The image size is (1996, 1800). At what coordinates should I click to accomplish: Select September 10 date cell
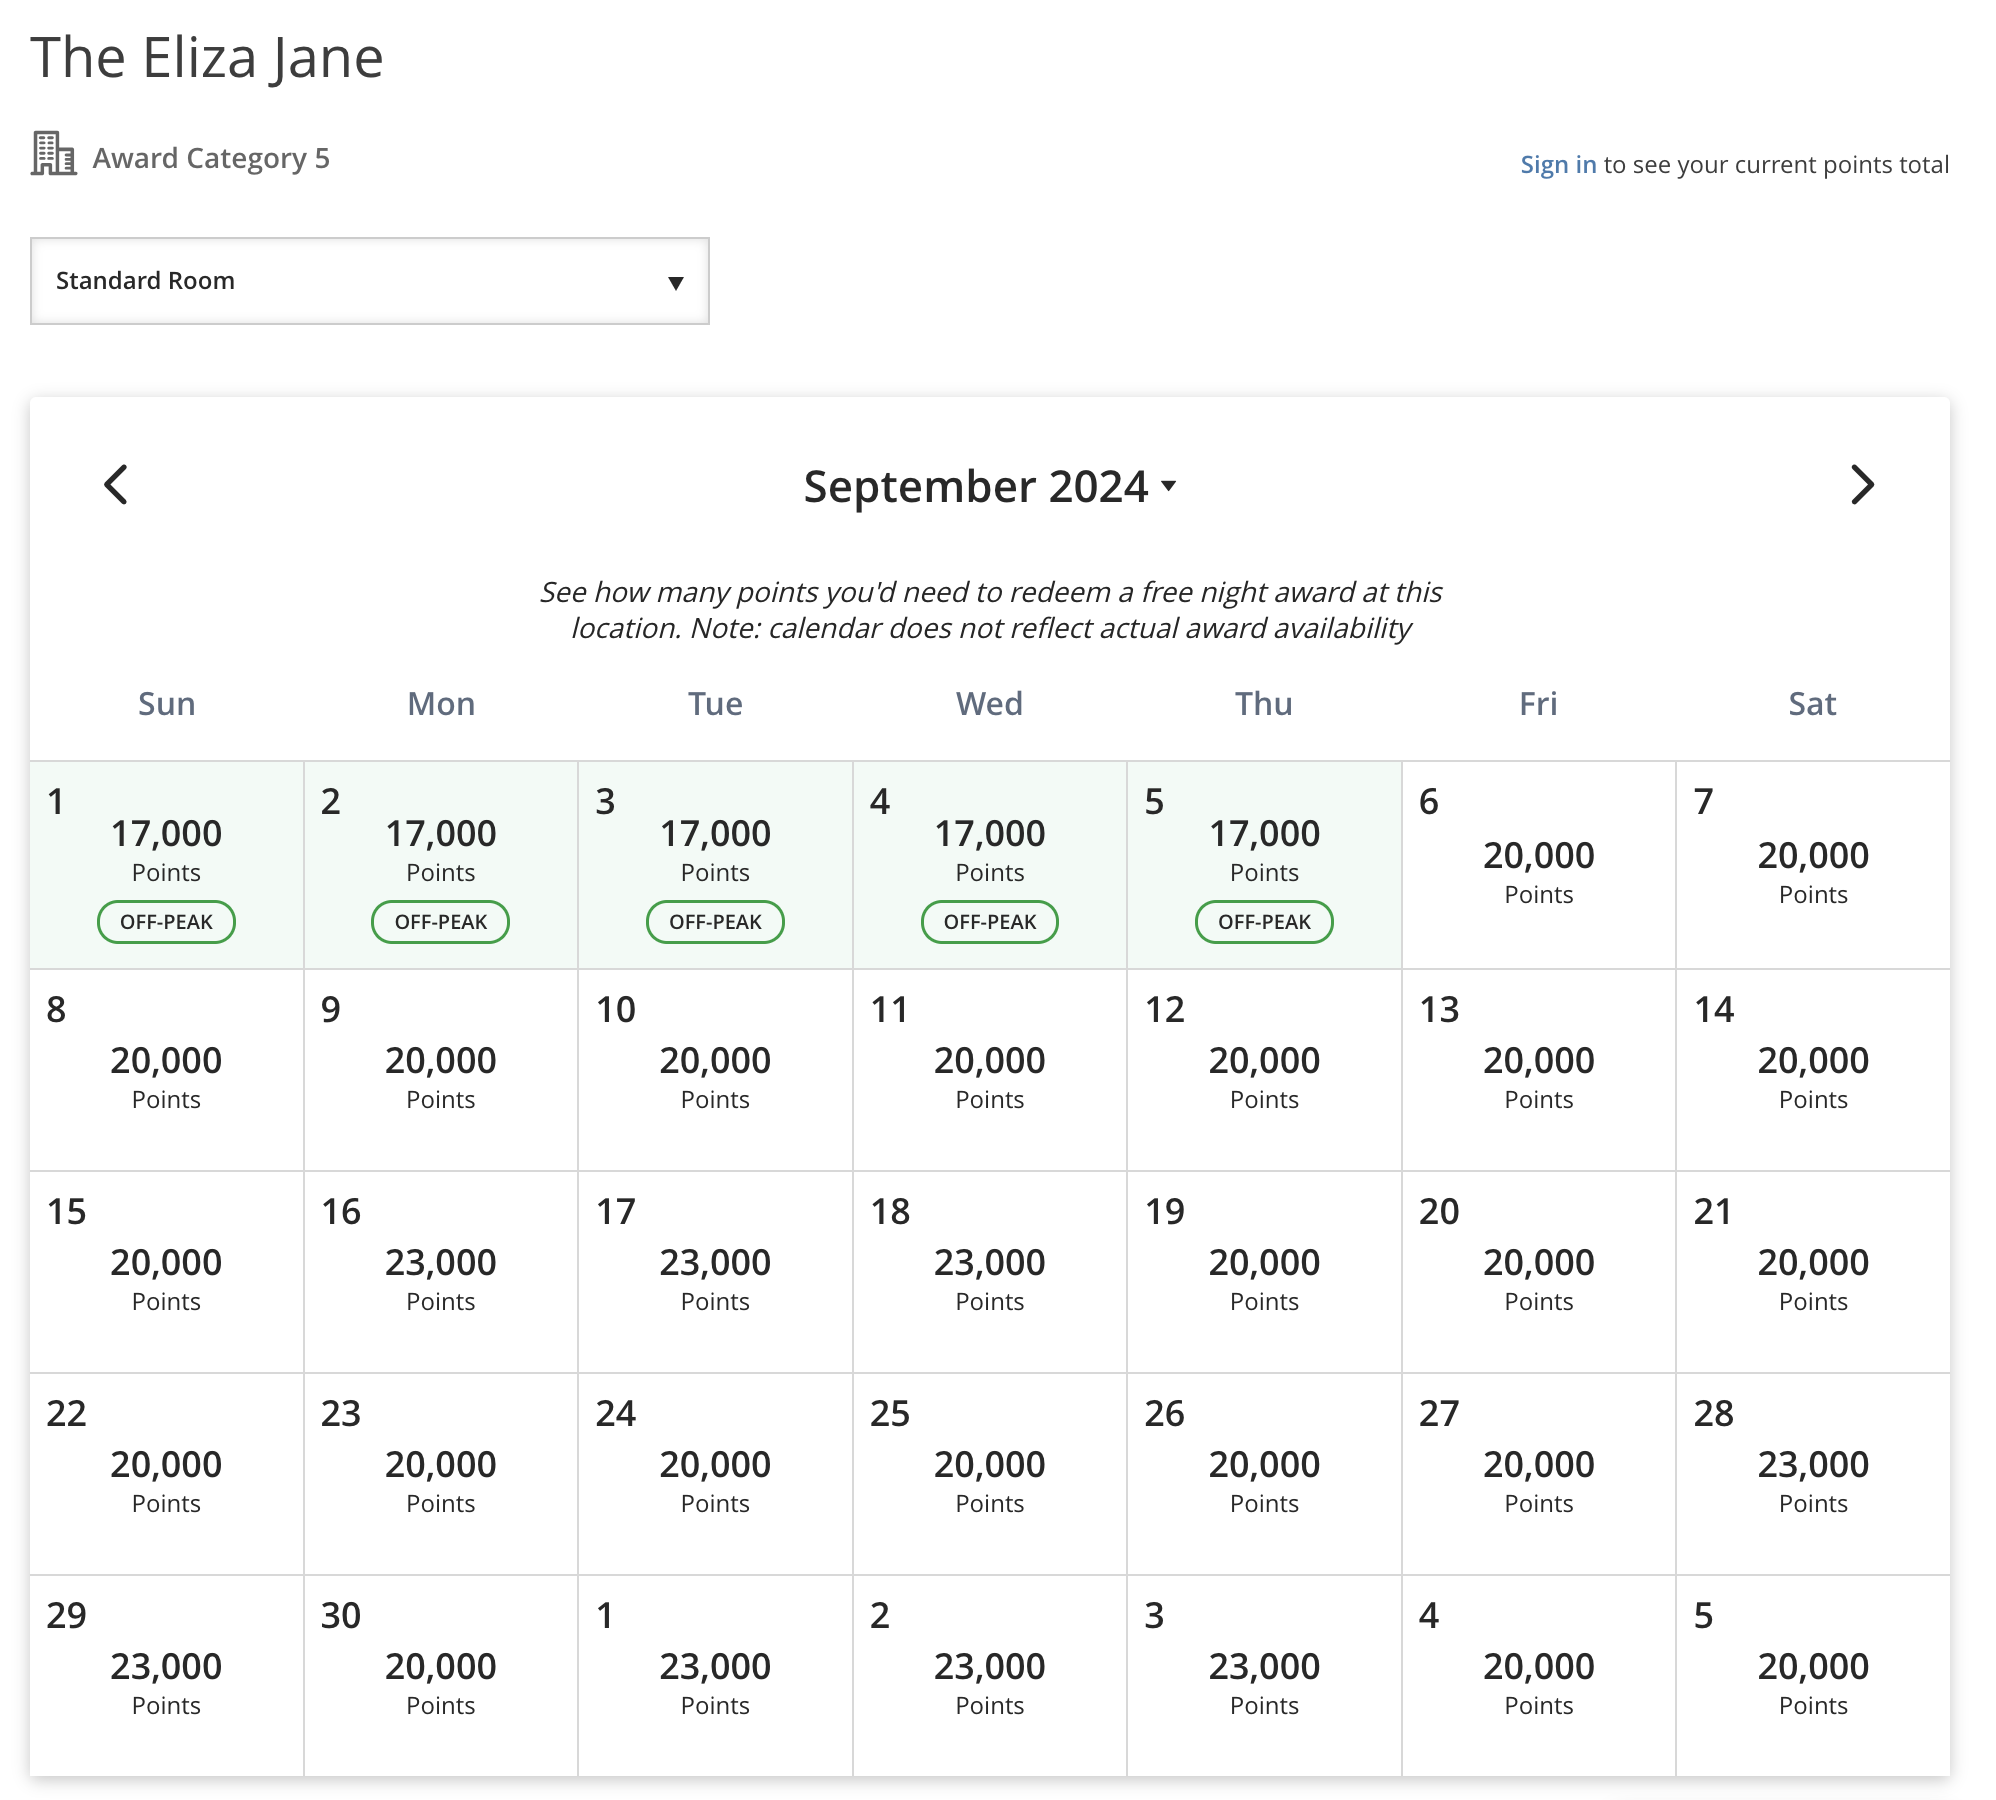click(716, 1070)
